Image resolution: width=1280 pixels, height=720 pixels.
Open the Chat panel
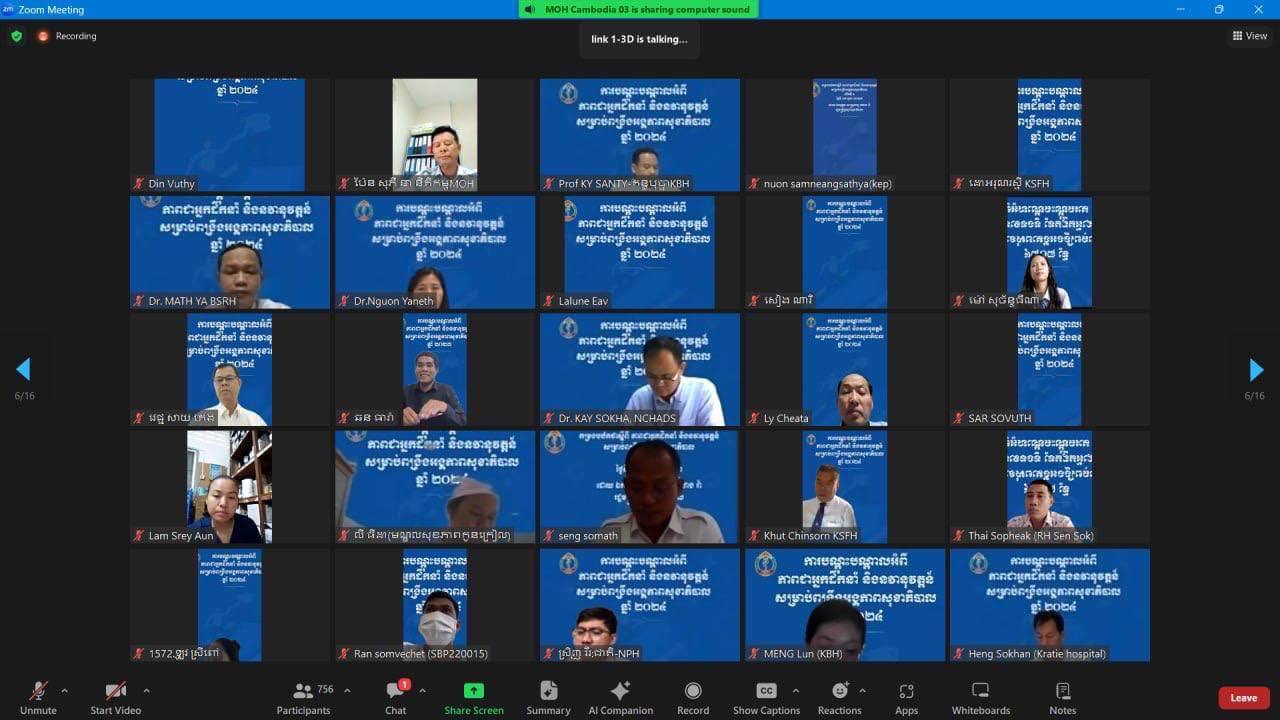point(396,697)
